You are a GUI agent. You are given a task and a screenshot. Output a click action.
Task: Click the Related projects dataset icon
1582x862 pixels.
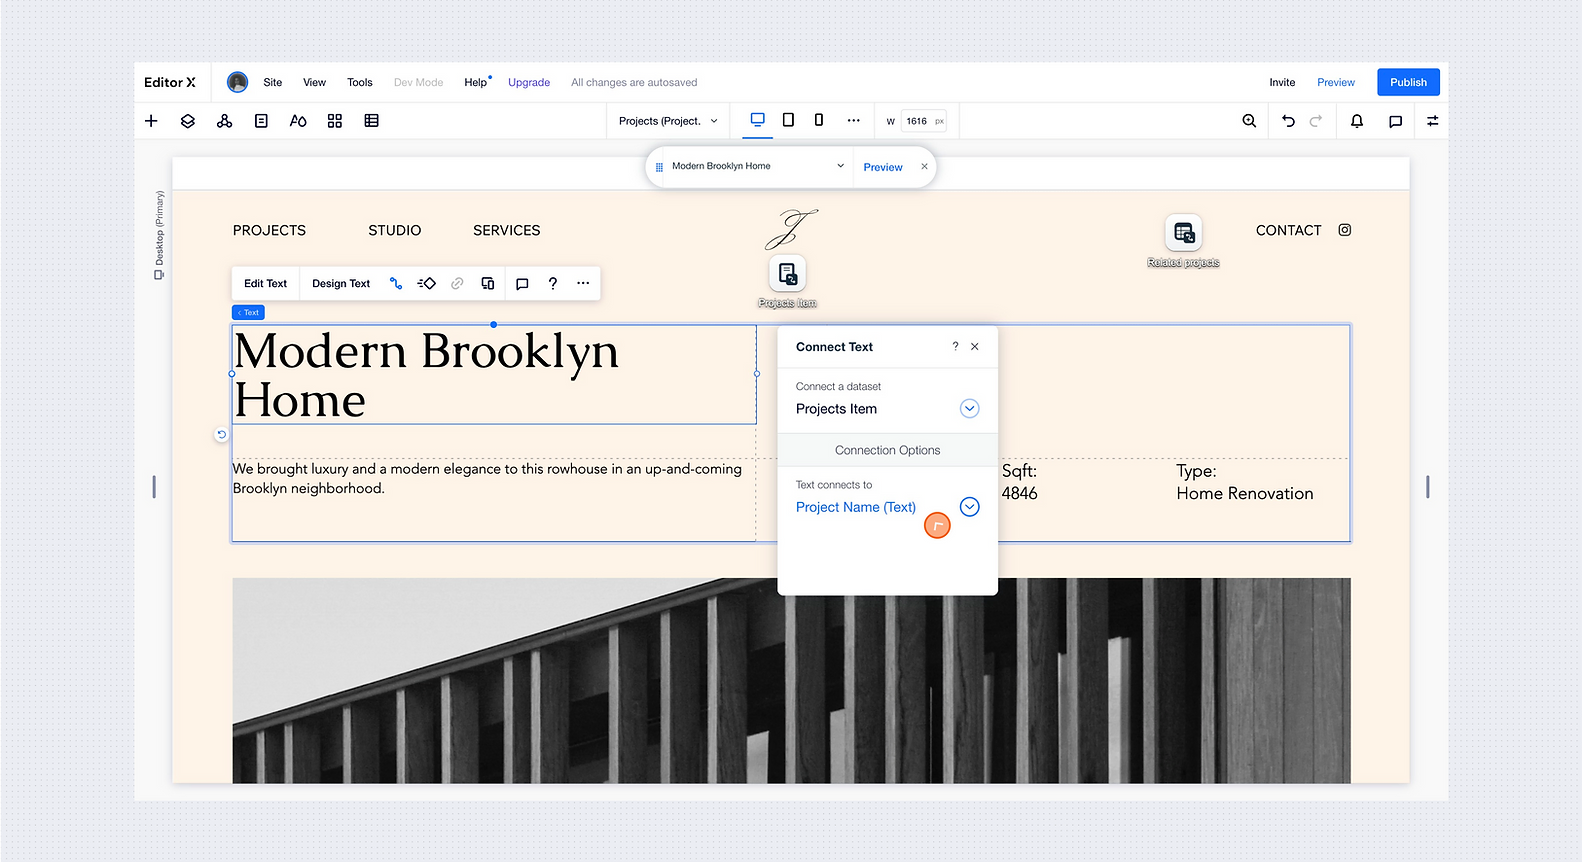coord(1183,233)
